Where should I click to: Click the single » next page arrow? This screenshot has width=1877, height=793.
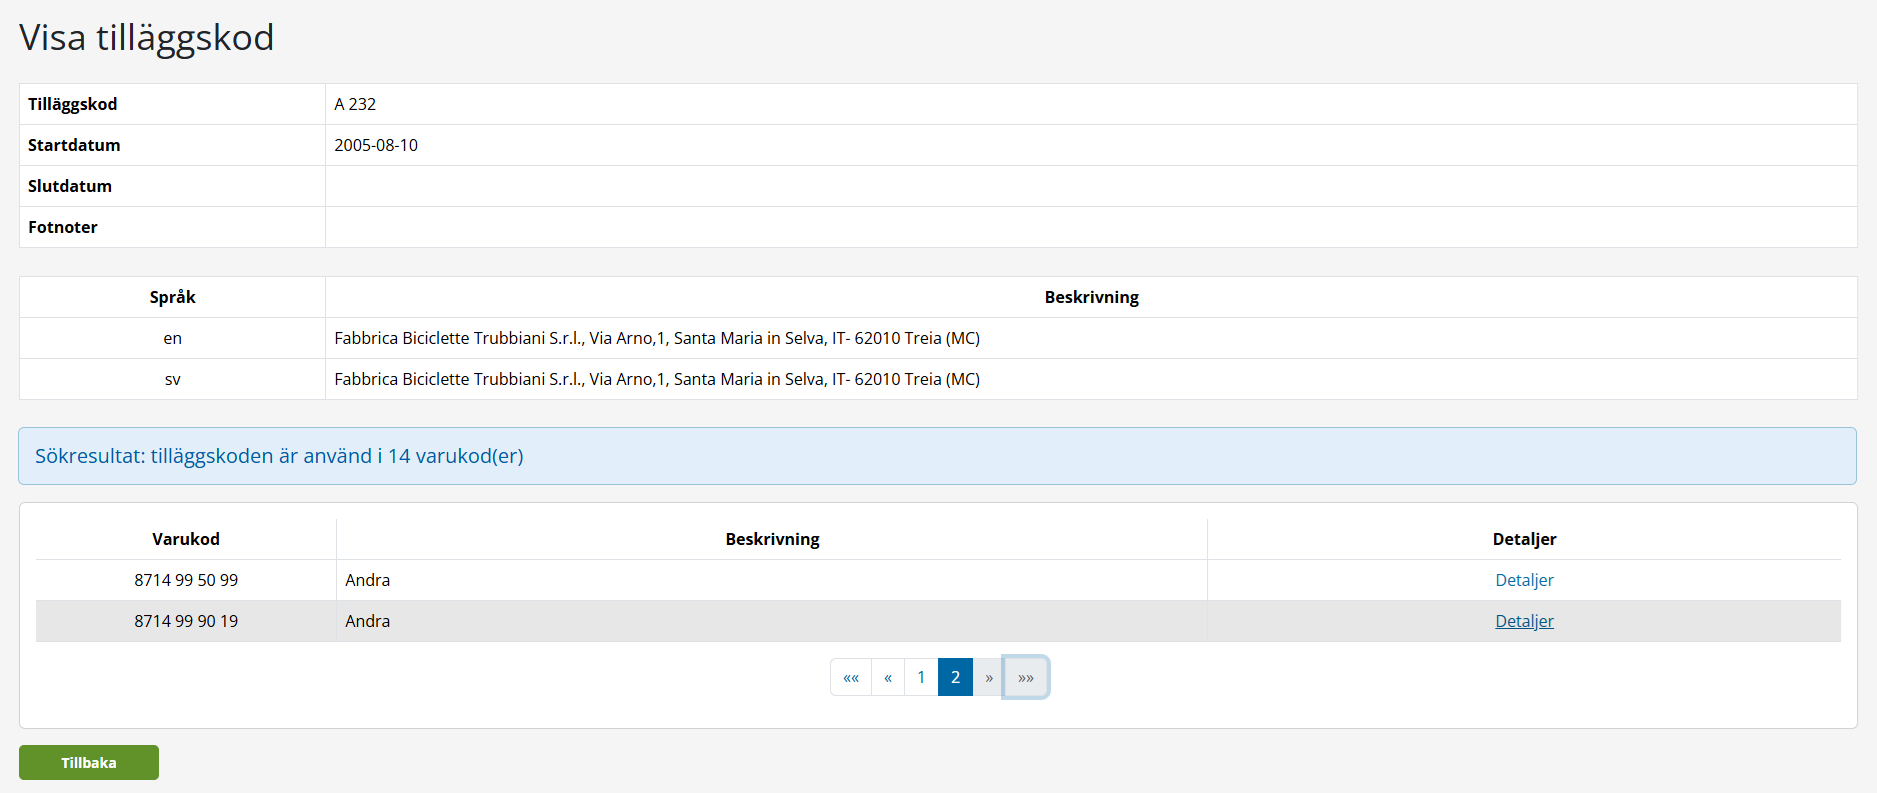(x=989, y=678)
